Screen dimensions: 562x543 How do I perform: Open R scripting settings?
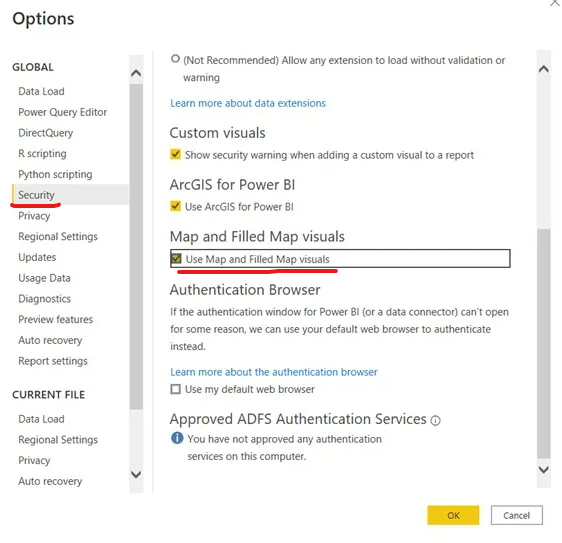click(x=42, y=153)
